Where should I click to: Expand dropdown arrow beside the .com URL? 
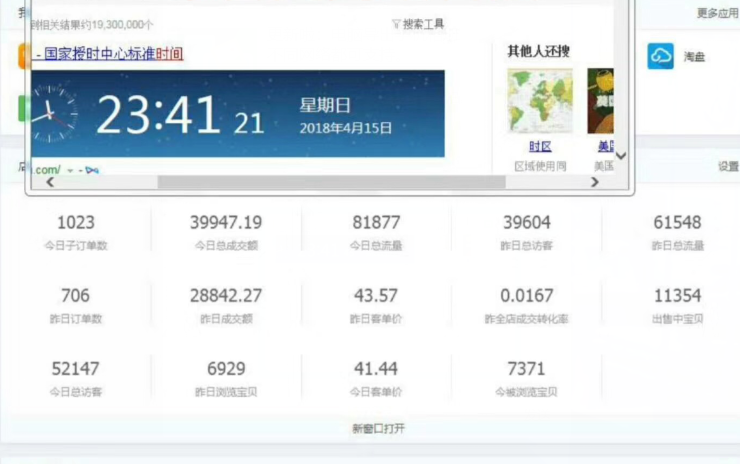click(x=71, y=171)
